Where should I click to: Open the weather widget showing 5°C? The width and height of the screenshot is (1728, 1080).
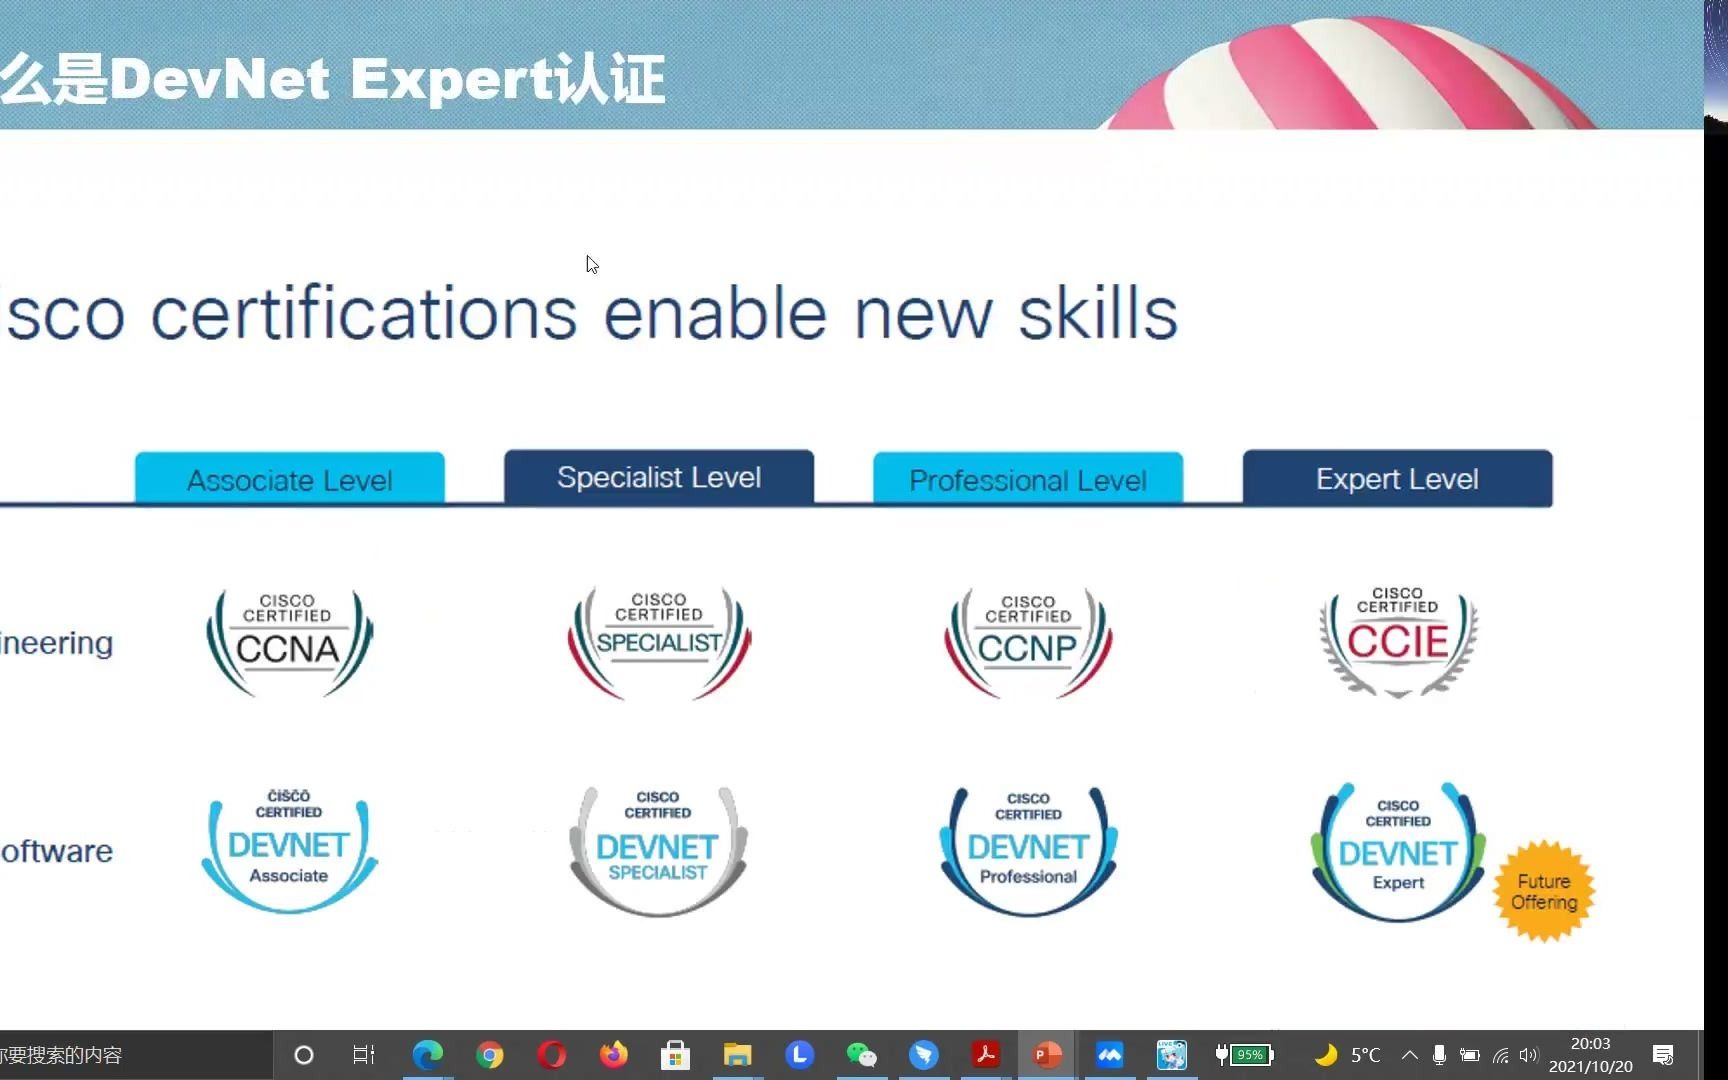[1347, 1055]
